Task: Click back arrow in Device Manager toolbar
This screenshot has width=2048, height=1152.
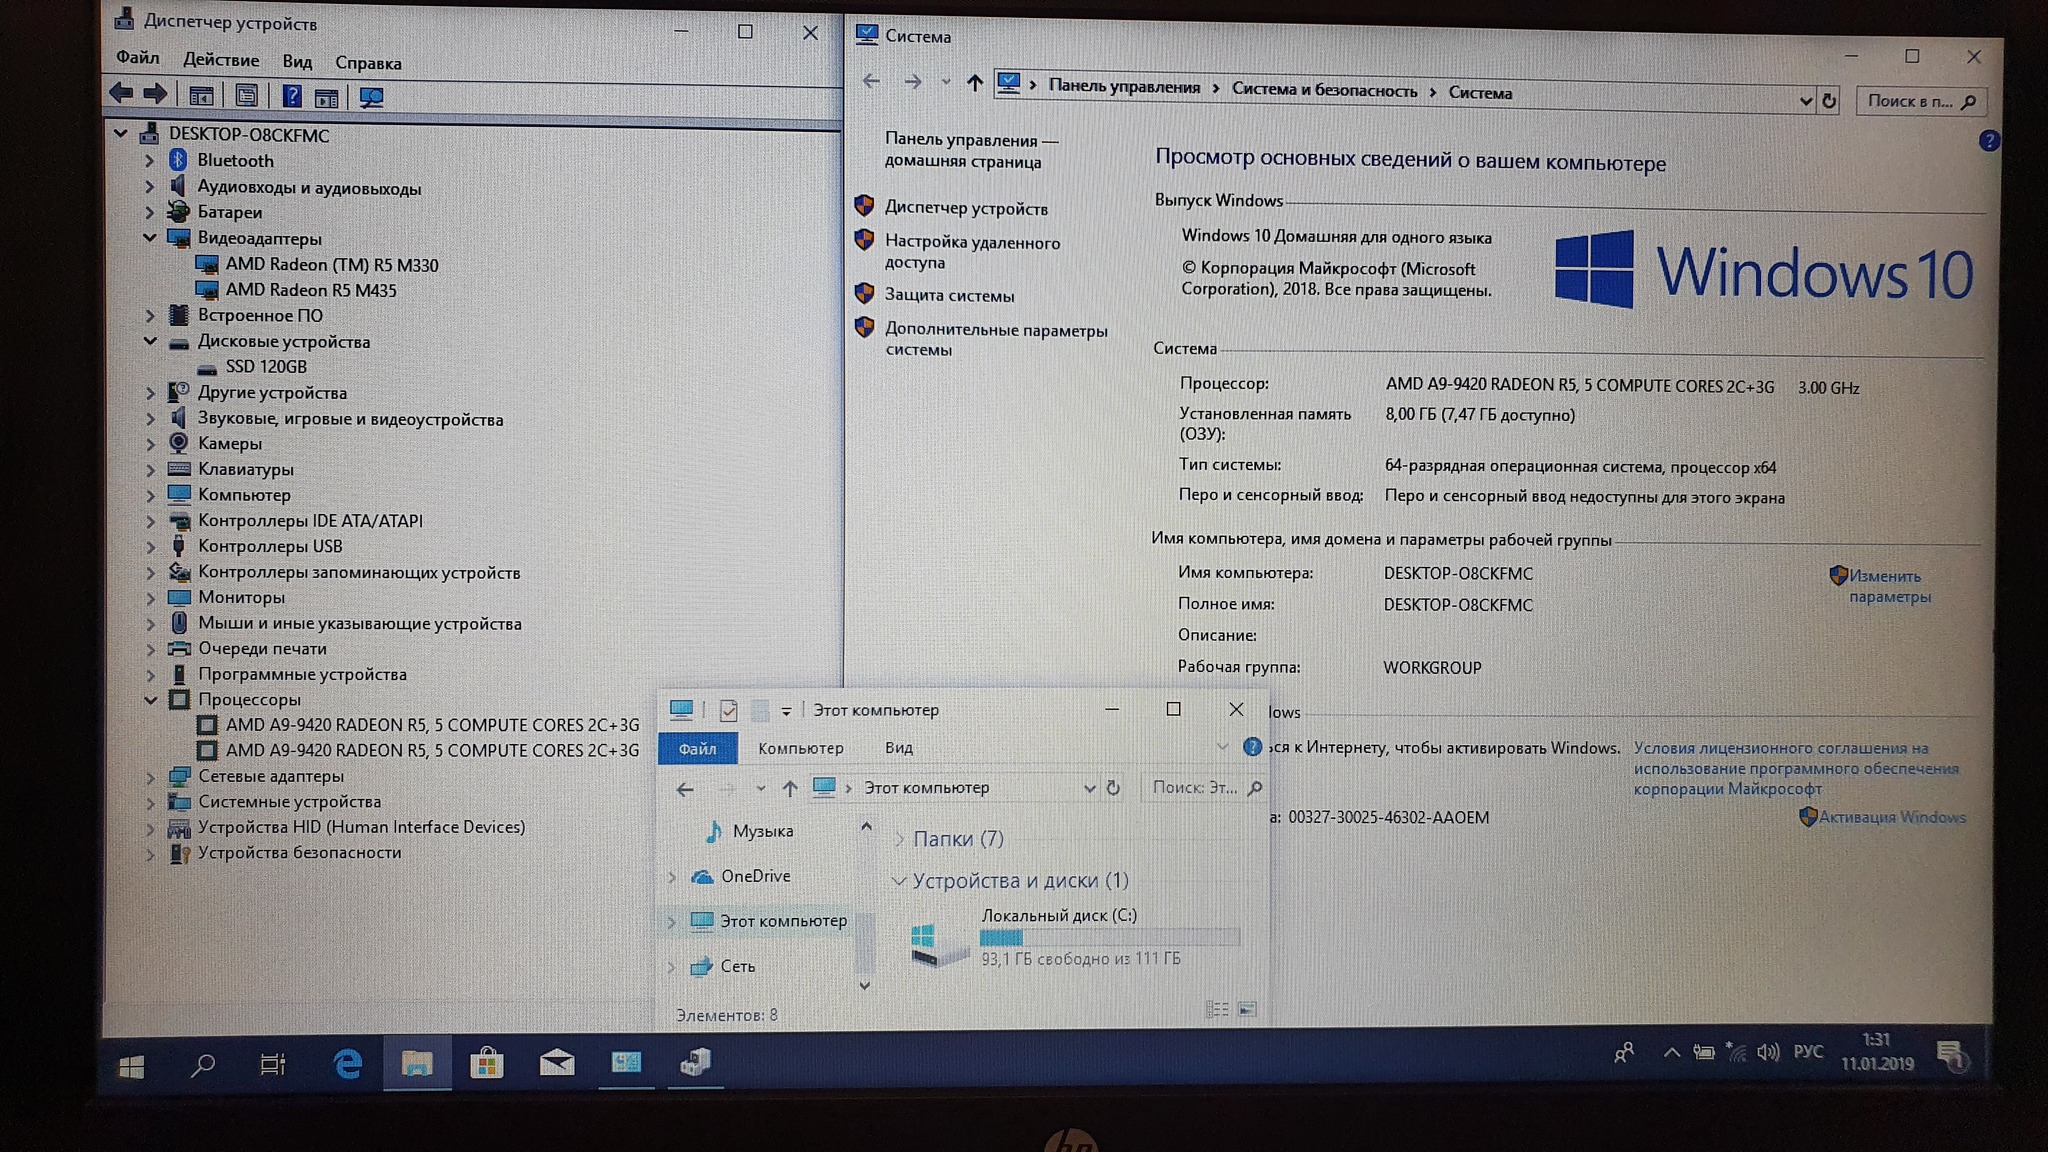Action: click(x=121, y=94)
